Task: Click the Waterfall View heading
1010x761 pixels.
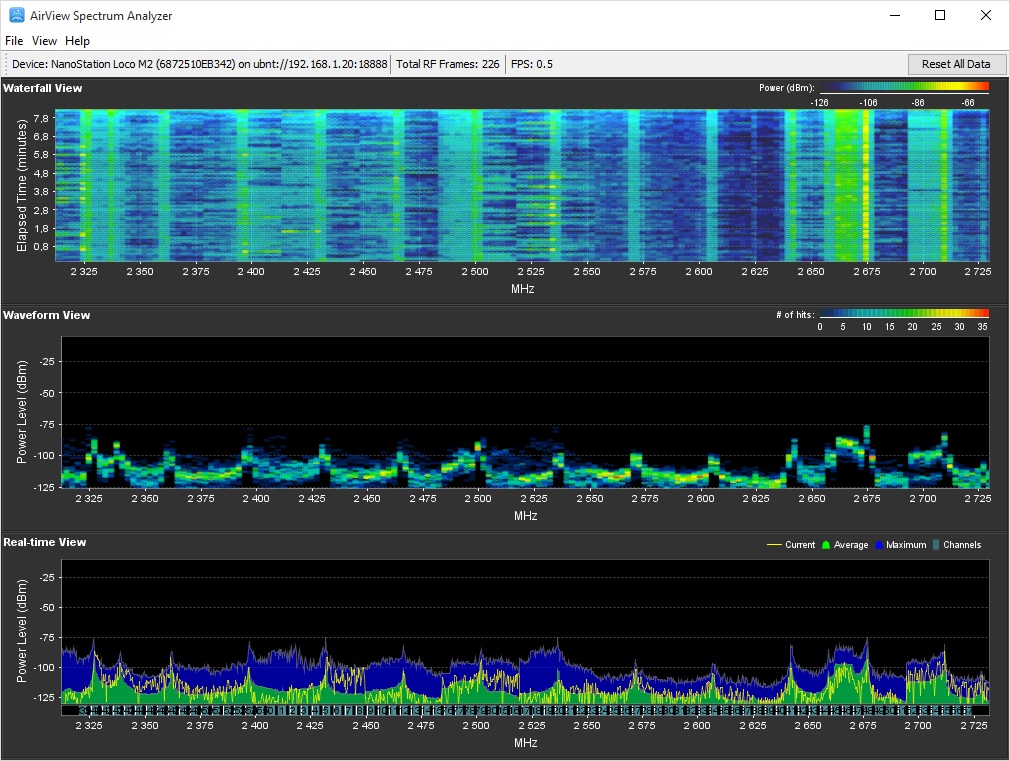Action: click(x=43, y=88)
